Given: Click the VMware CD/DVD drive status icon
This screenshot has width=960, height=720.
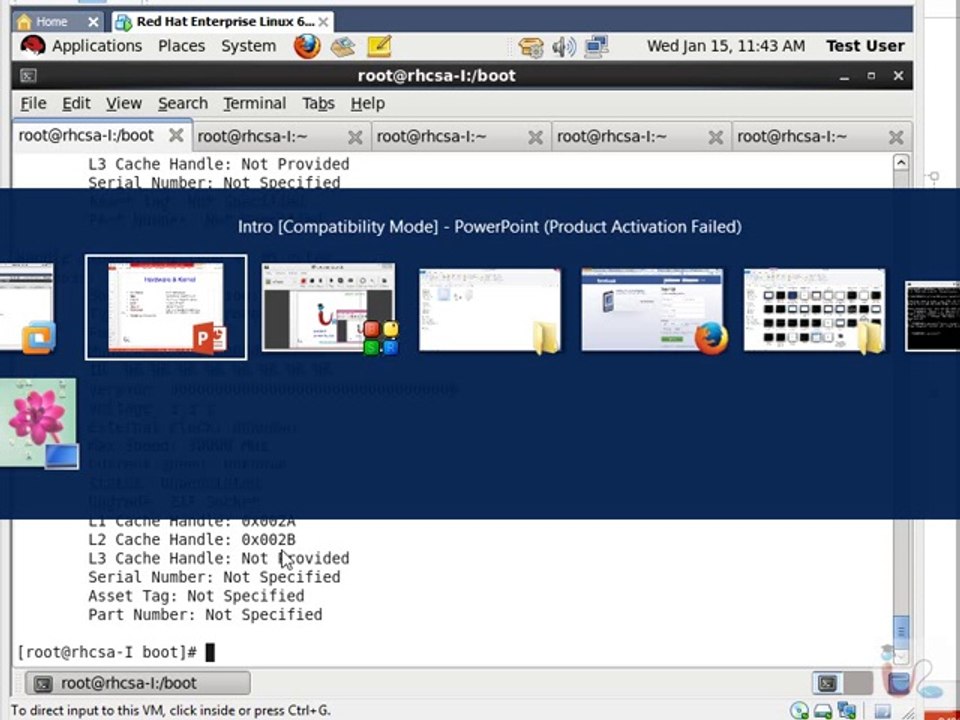Looking at the screenshot, I should tap(799, 710).
